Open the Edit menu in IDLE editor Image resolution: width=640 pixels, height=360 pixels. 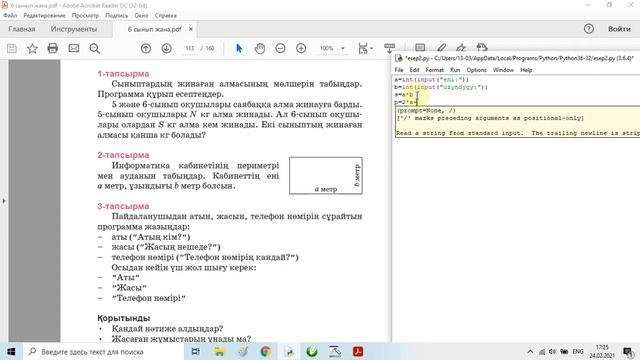[414, 70]
